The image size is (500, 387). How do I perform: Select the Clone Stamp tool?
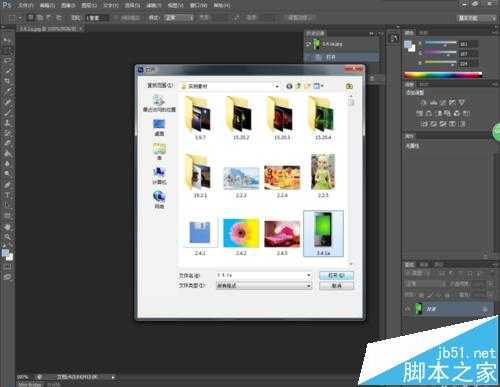(7, 123)
